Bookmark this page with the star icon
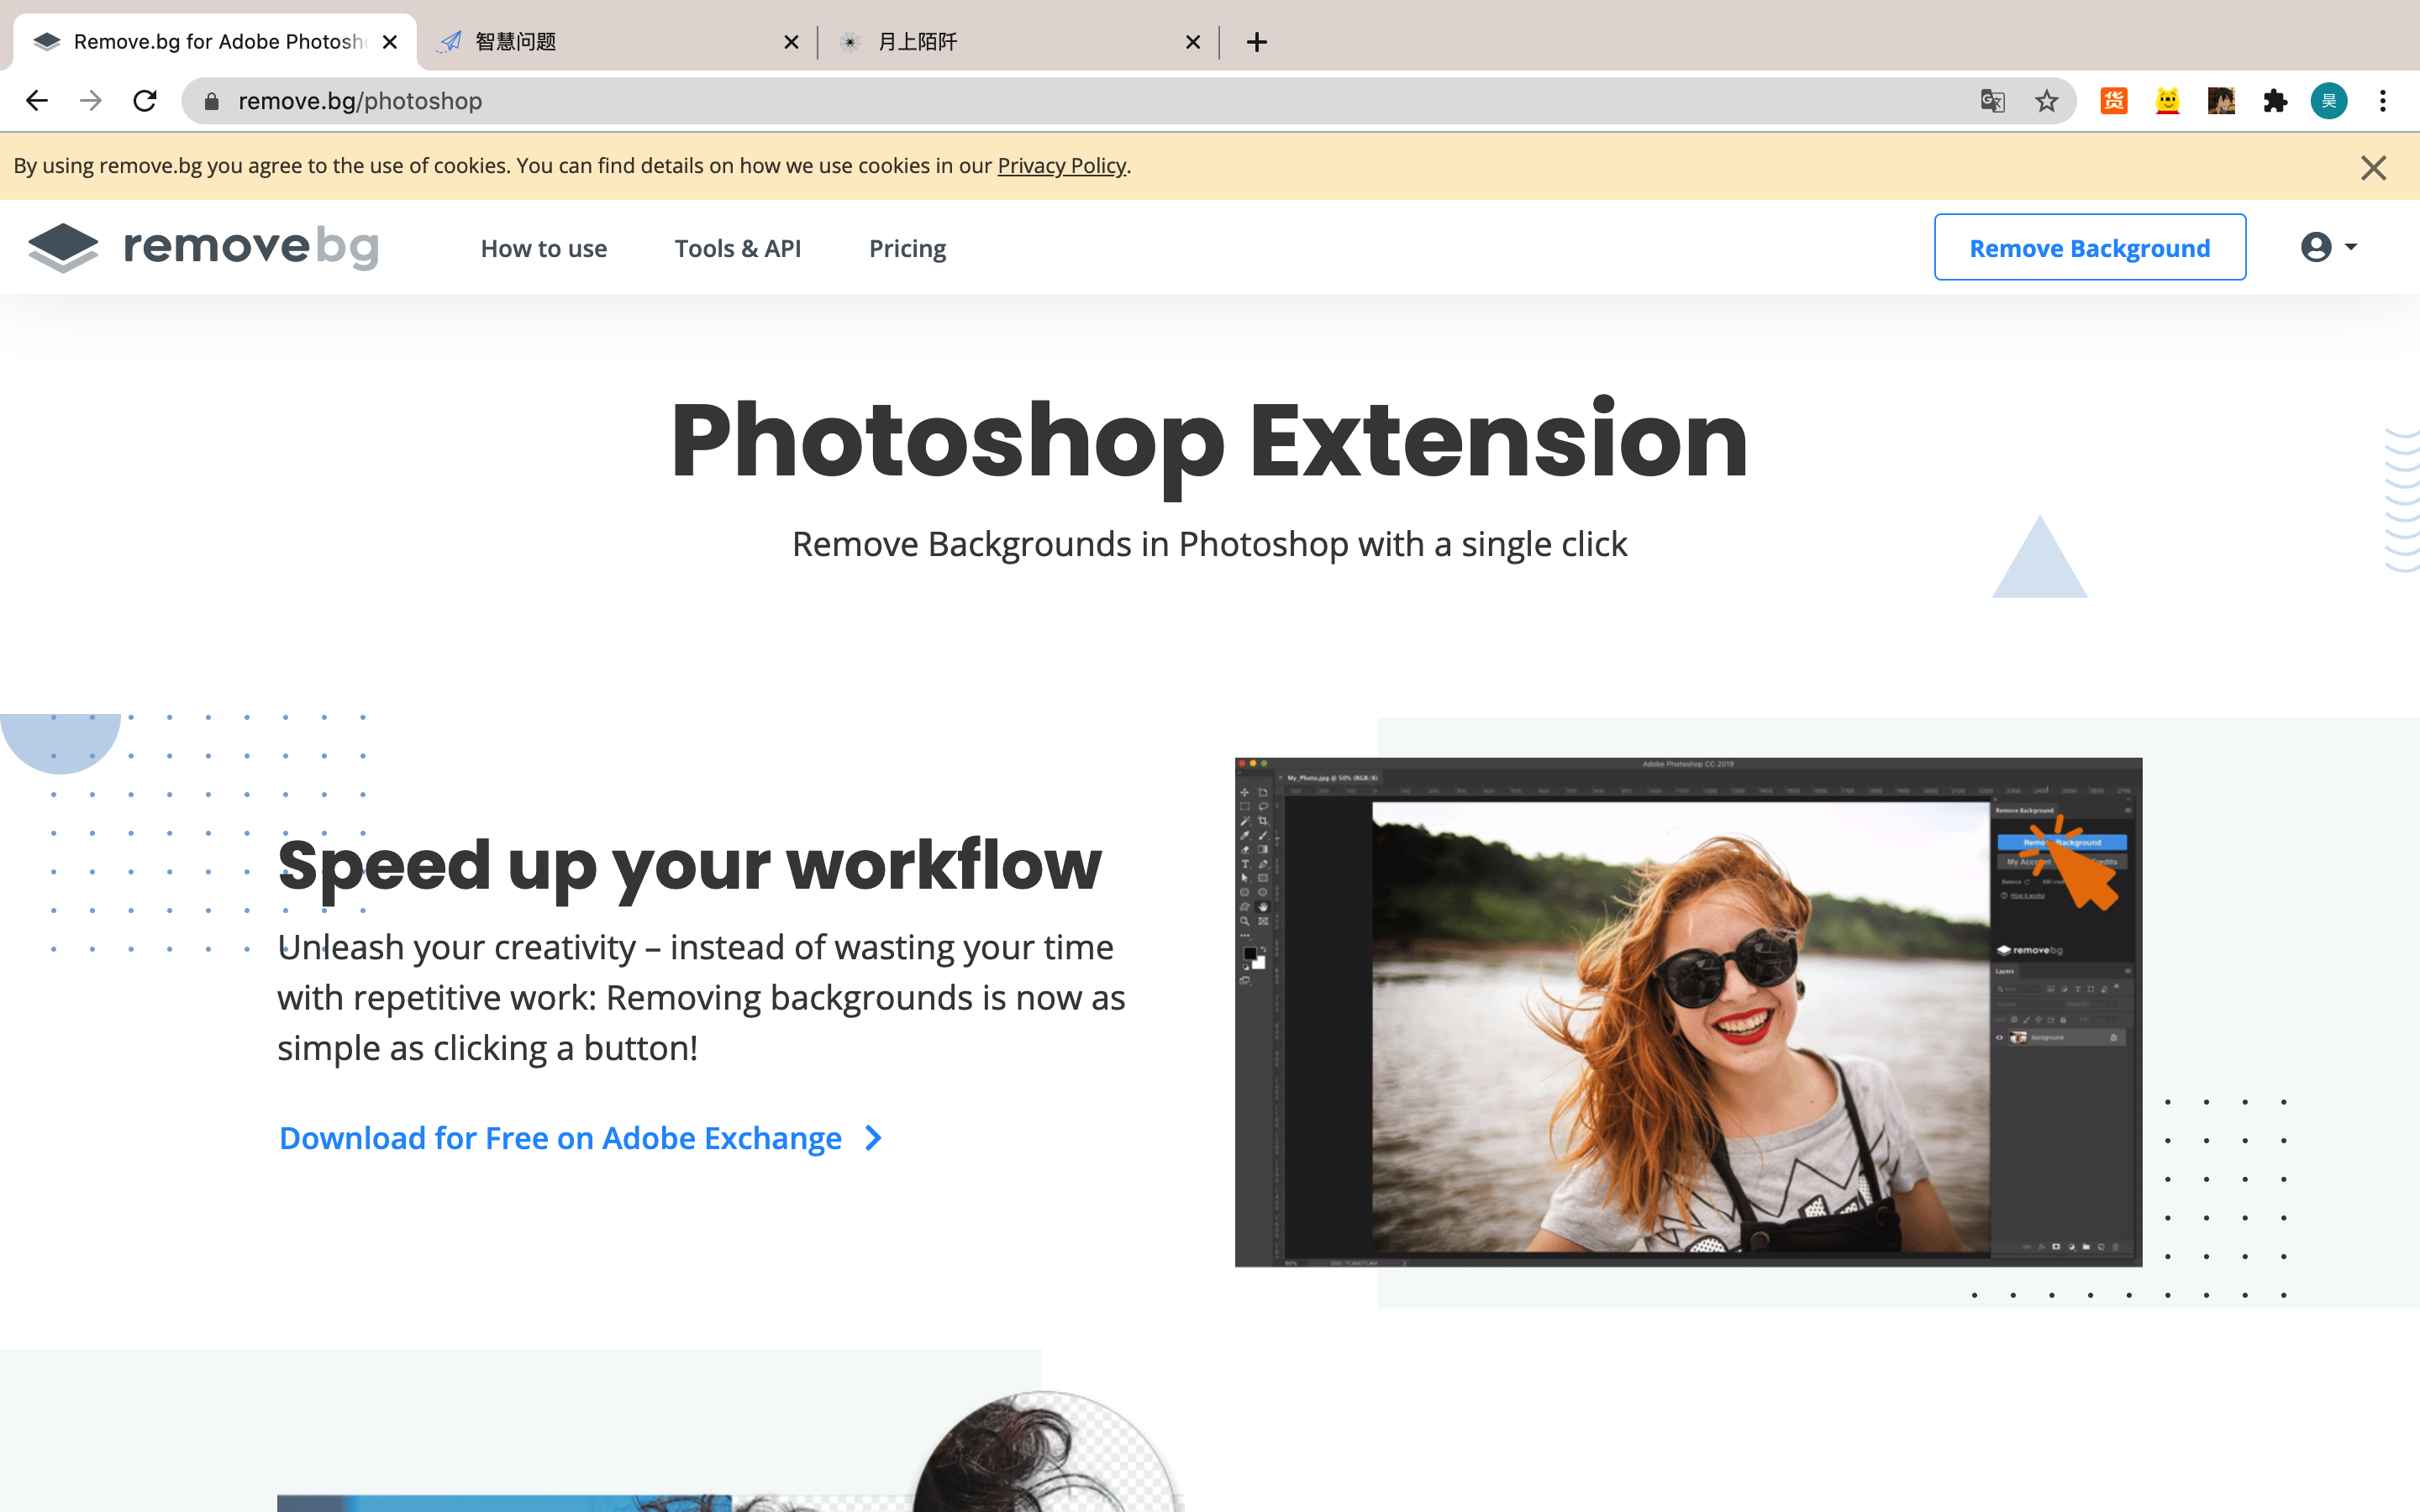The image size is (2420, 1512). 2046,101
